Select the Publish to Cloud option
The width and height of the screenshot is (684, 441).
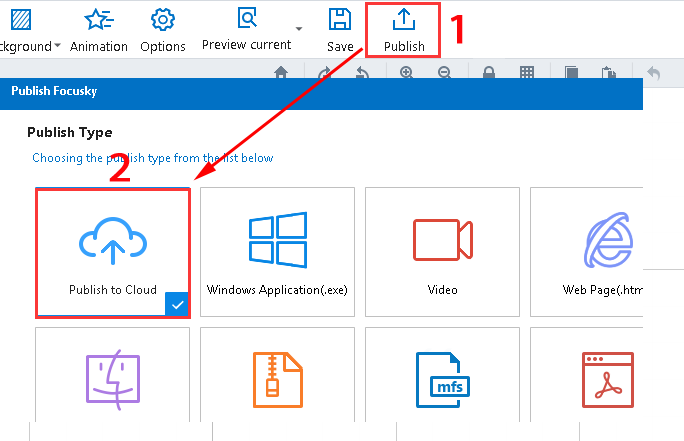pos(113,253)
